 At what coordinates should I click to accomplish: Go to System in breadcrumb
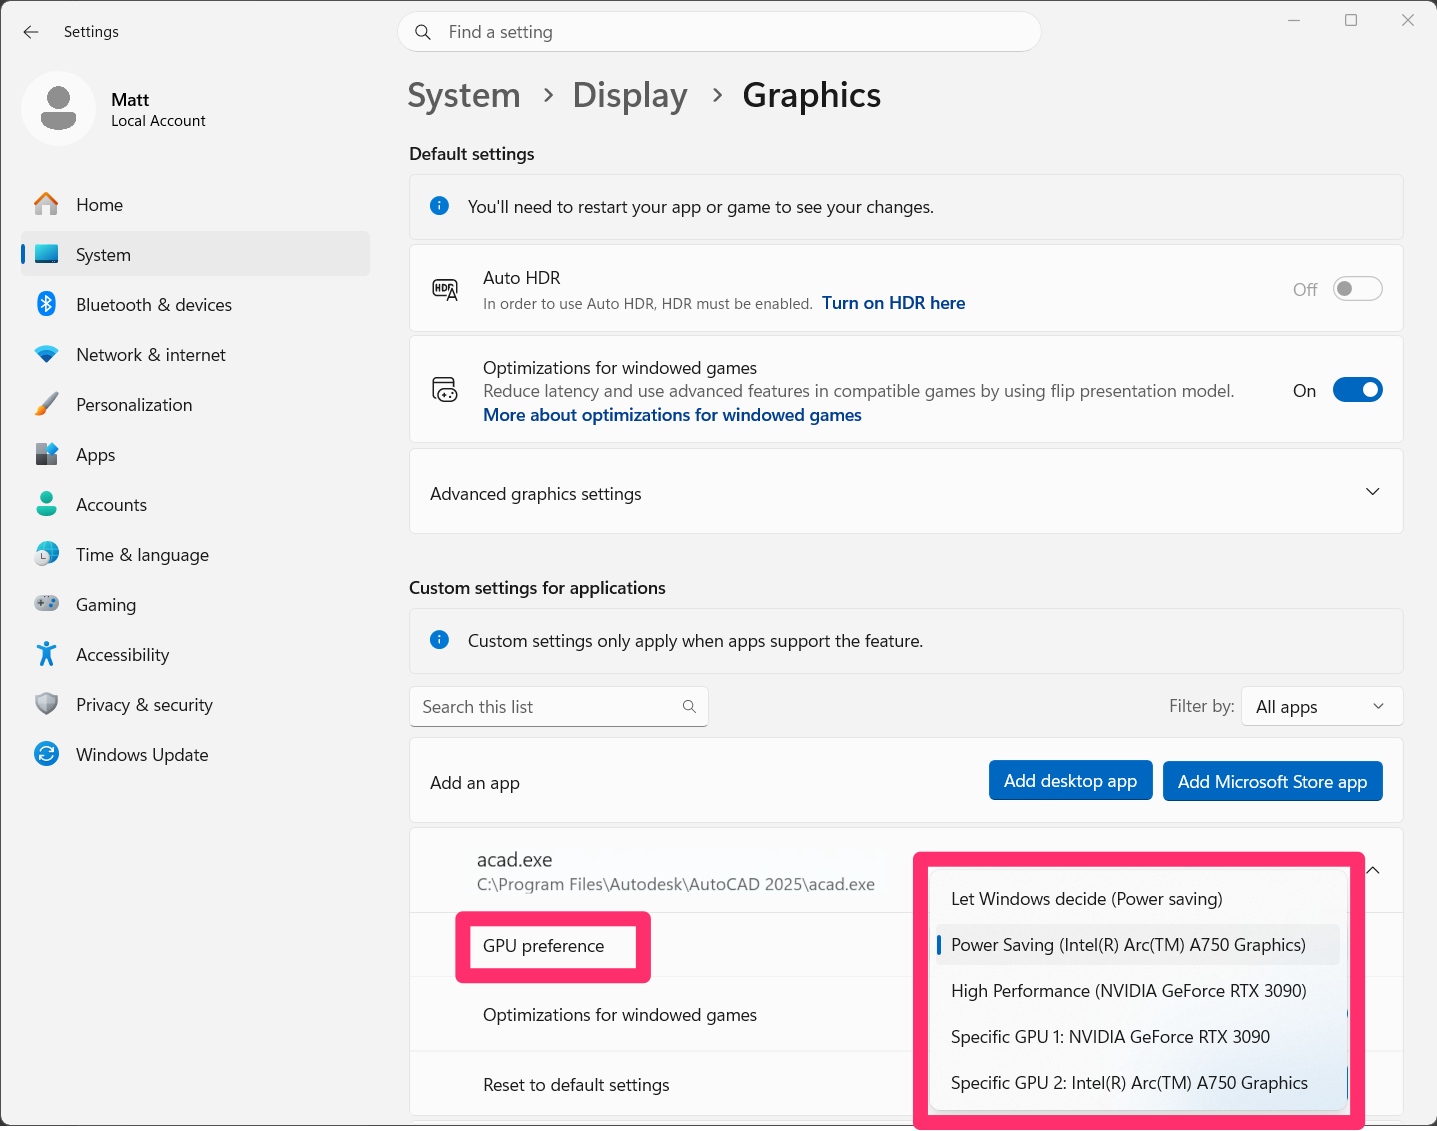pyautogui.click(x=464, y=95)
